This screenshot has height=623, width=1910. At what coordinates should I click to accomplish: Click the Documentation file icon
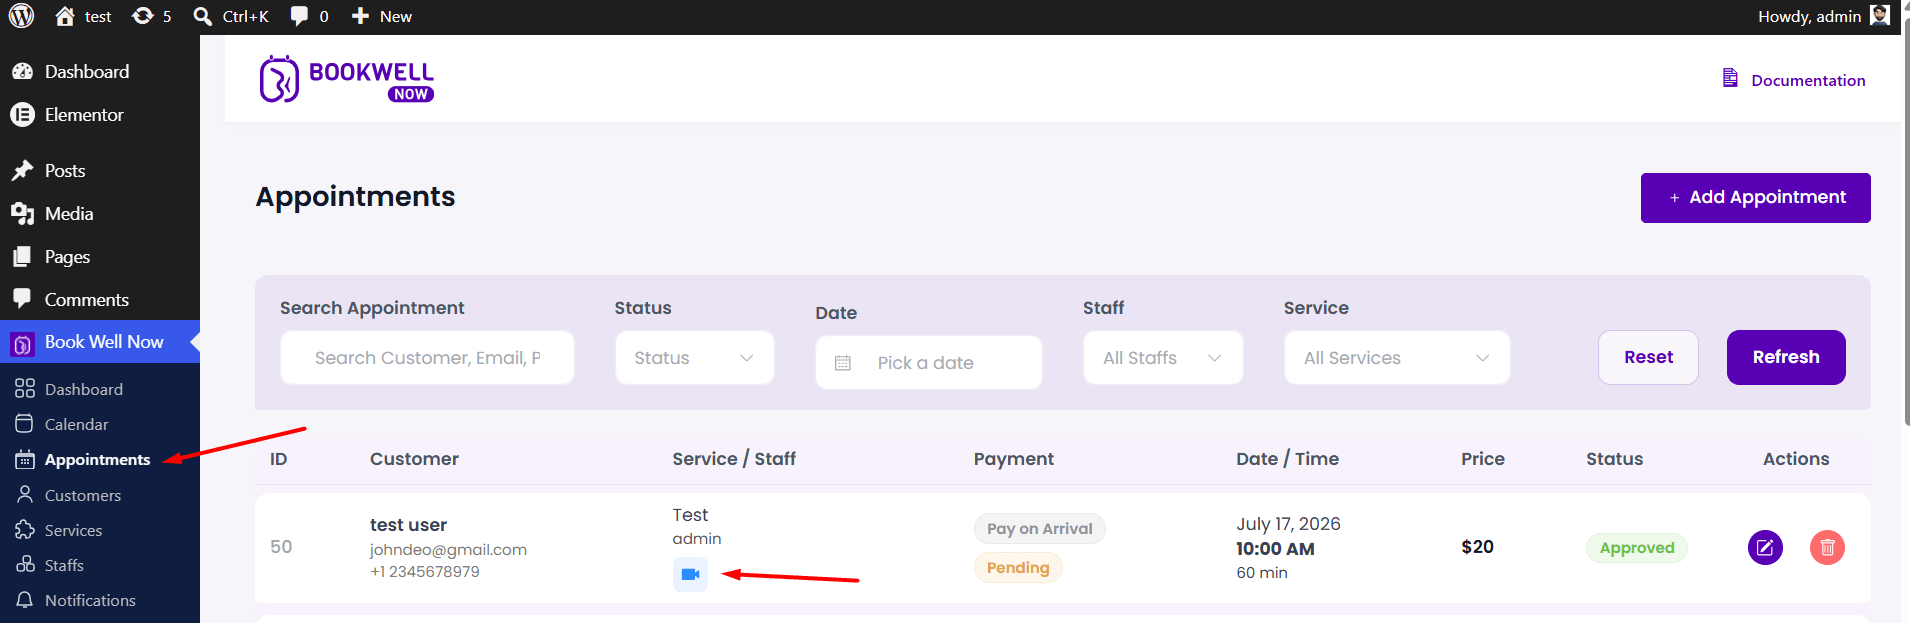(x=1730, y=78)
